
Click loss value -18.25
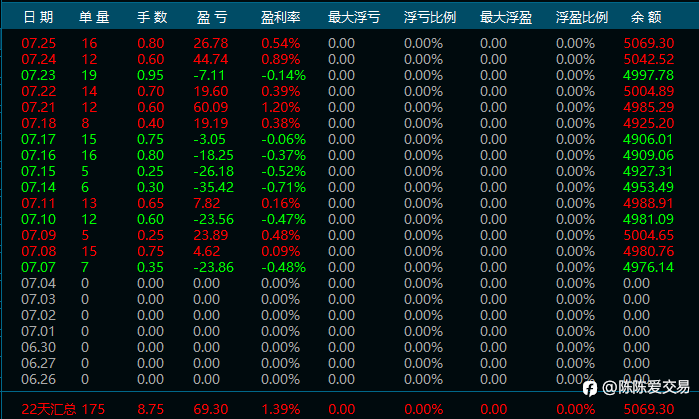click(x=214, y=156)
